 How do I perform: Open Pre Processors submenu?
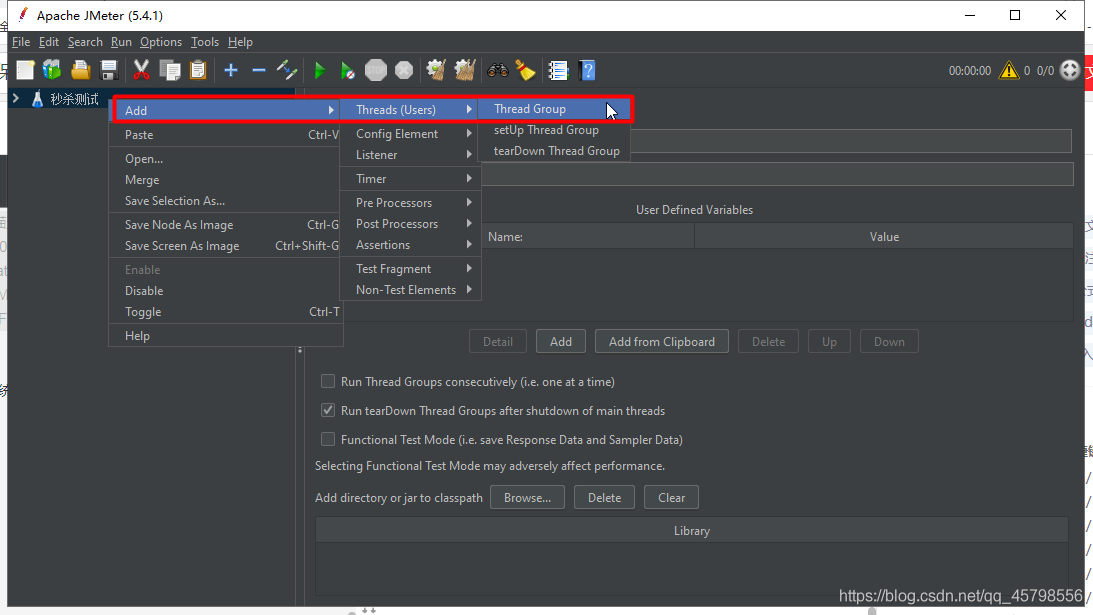tap(410, 203)
